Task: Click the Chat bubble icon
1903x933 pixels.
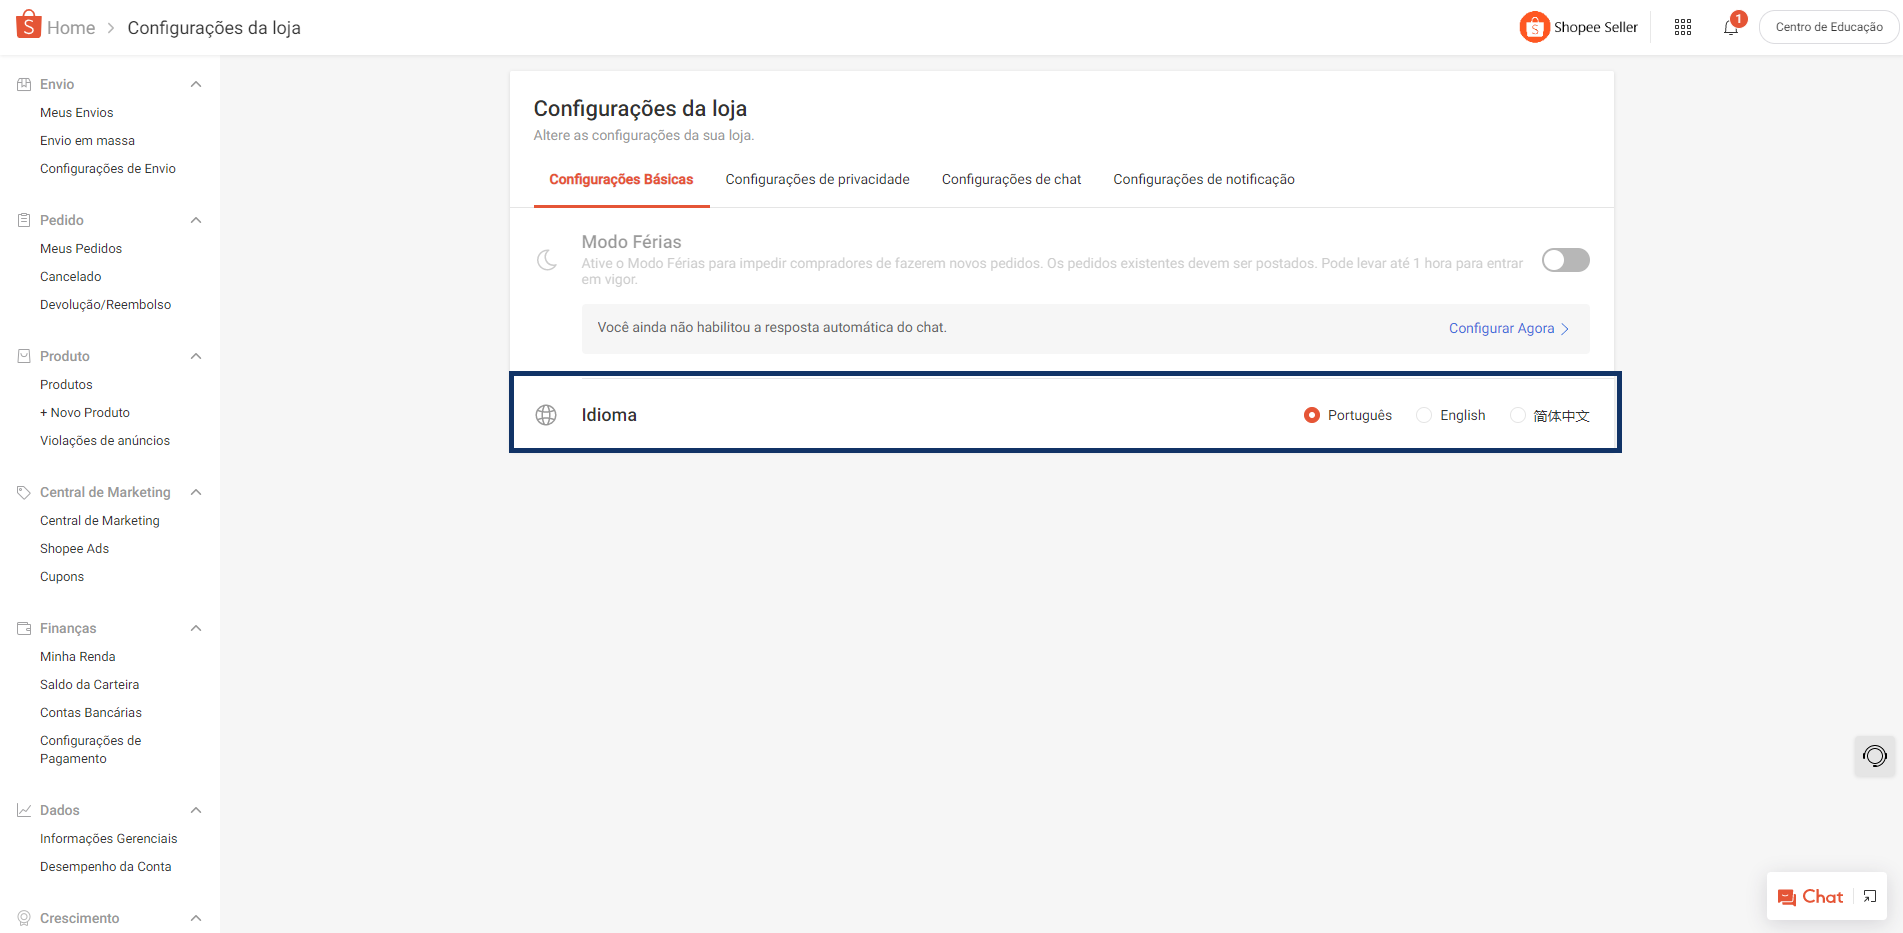Action: coord(1787,898)
